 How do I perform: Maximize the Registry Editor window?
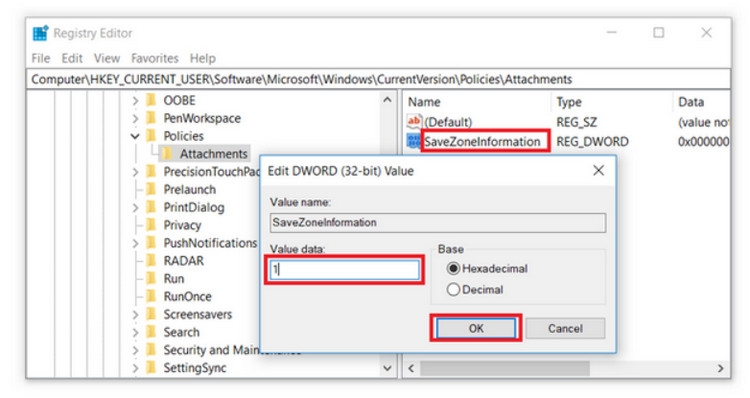click(x=659, y=33)
